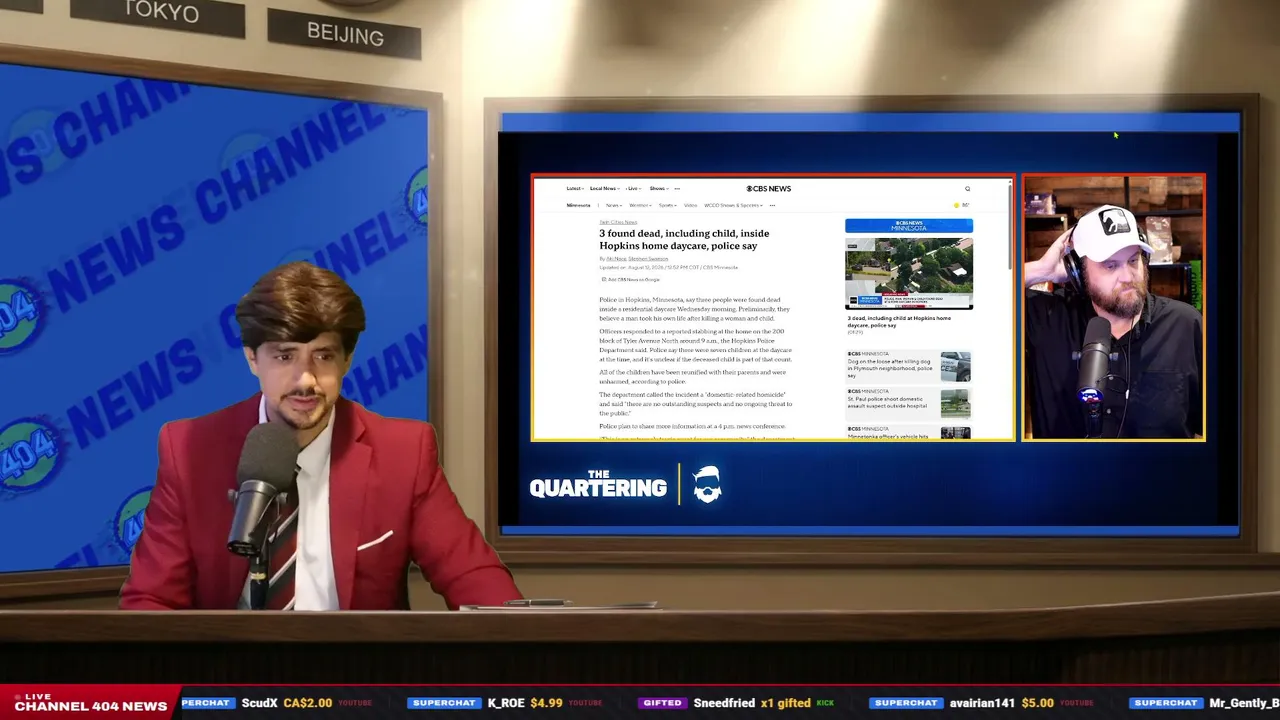Click The Quartering logo text
Screen dimensions: 1280x720
598,484
